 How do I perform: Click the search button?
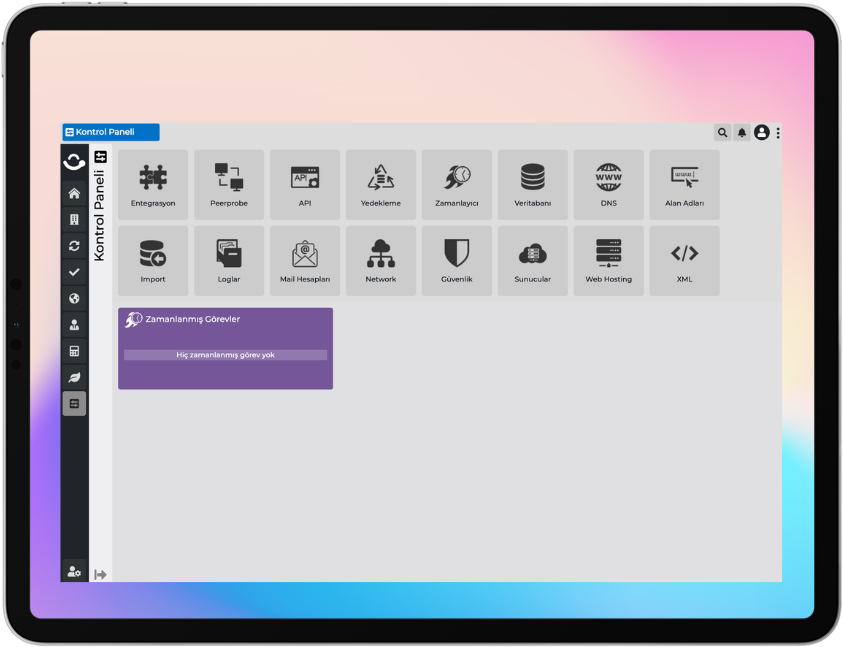point(722,132)
